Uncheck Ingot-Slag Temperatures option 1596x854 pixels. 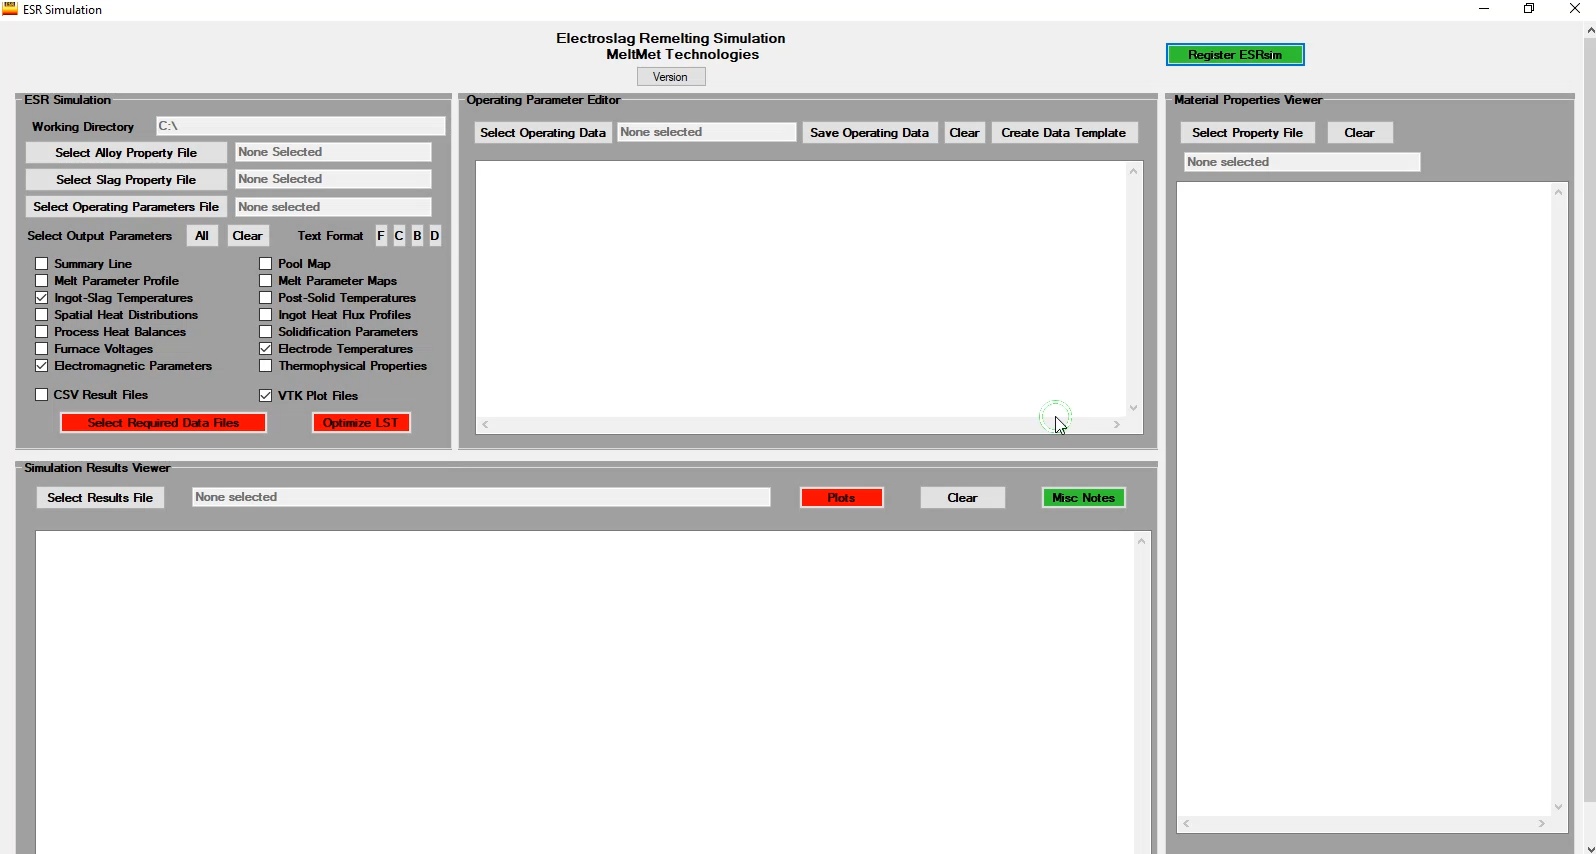(42, 298)
